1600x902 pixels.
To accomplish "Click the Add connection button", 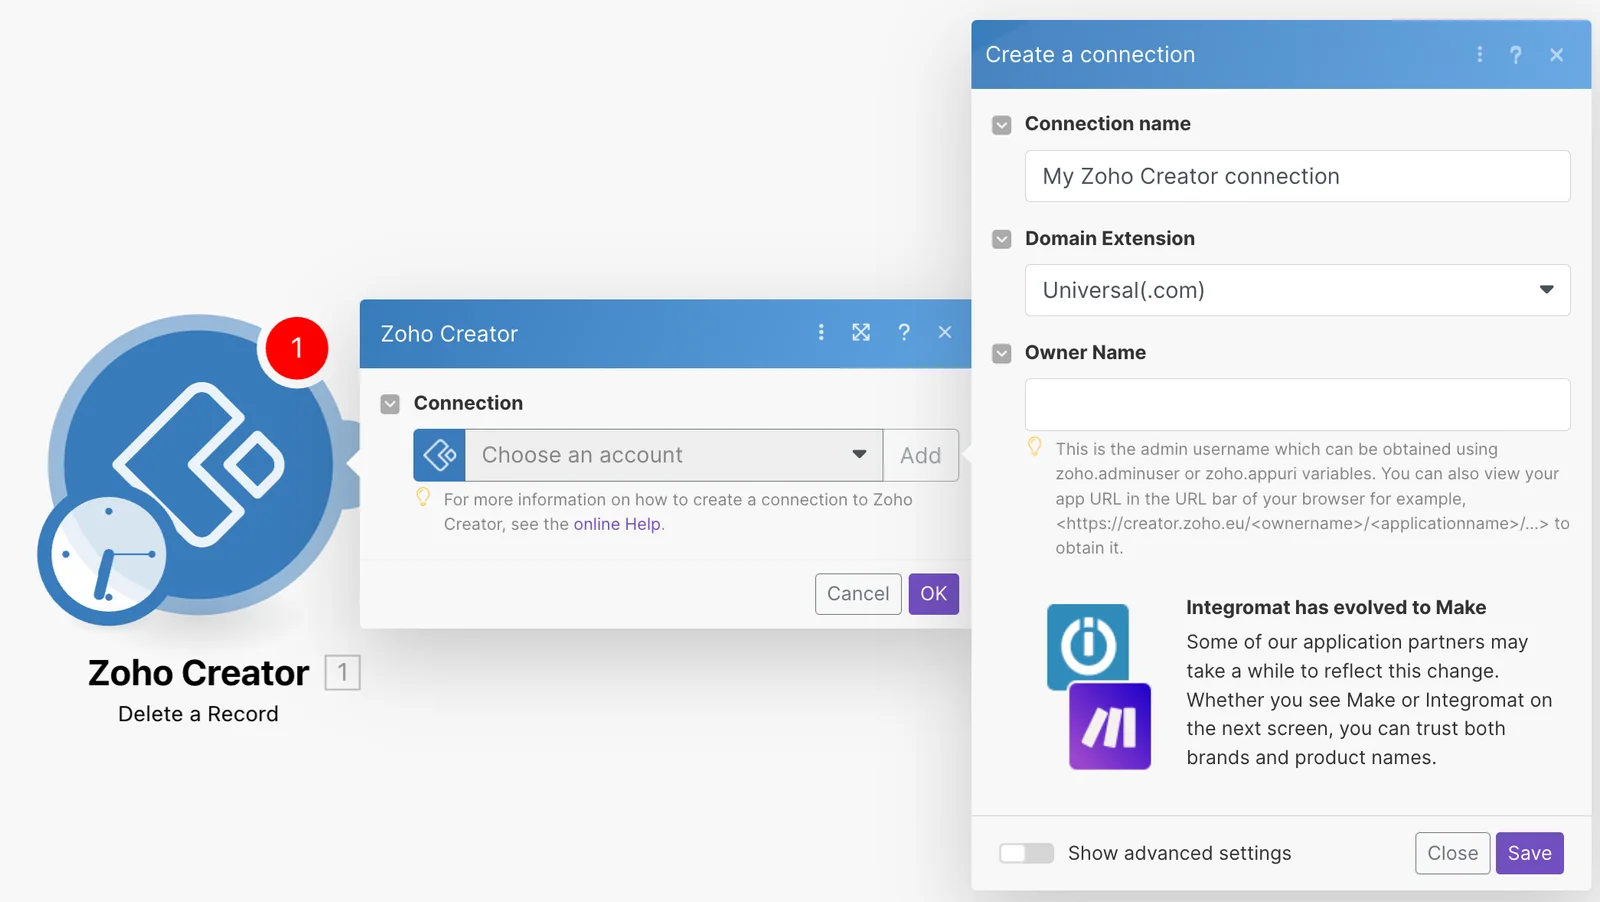I will 921,455.
